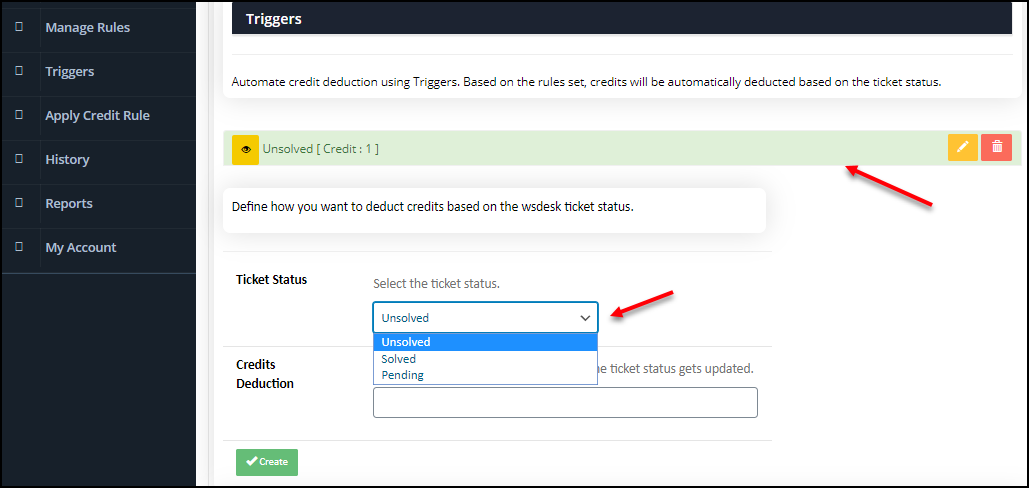The image size is (1029, 488).
Task: Edit the Unsolved trigger with pencil icon
Action: [x=963, y=148]
